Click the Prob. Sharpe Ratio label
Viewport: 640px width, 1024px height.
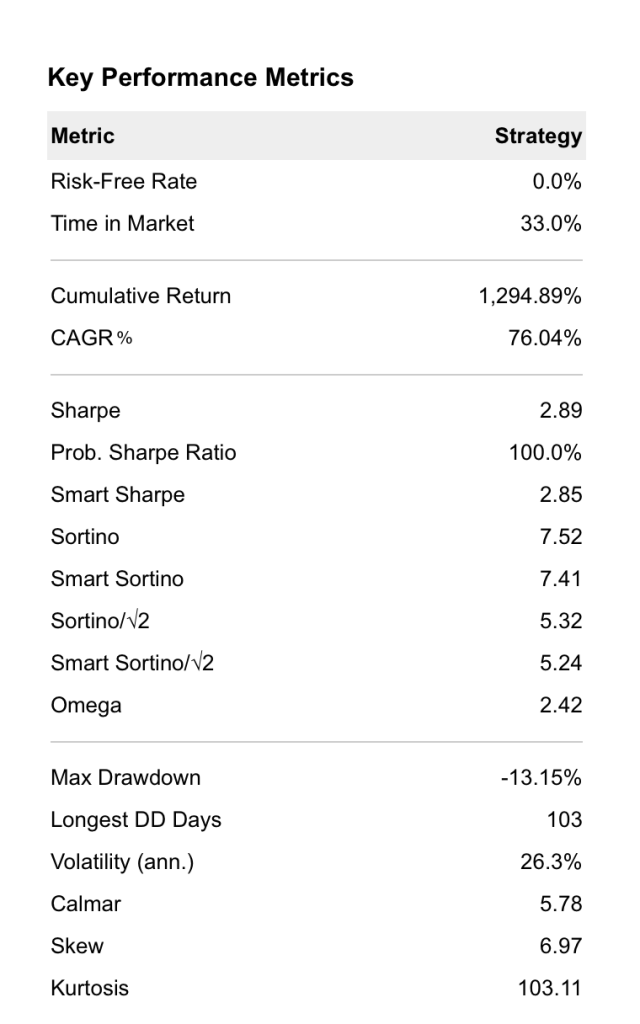tap(144, 453)
